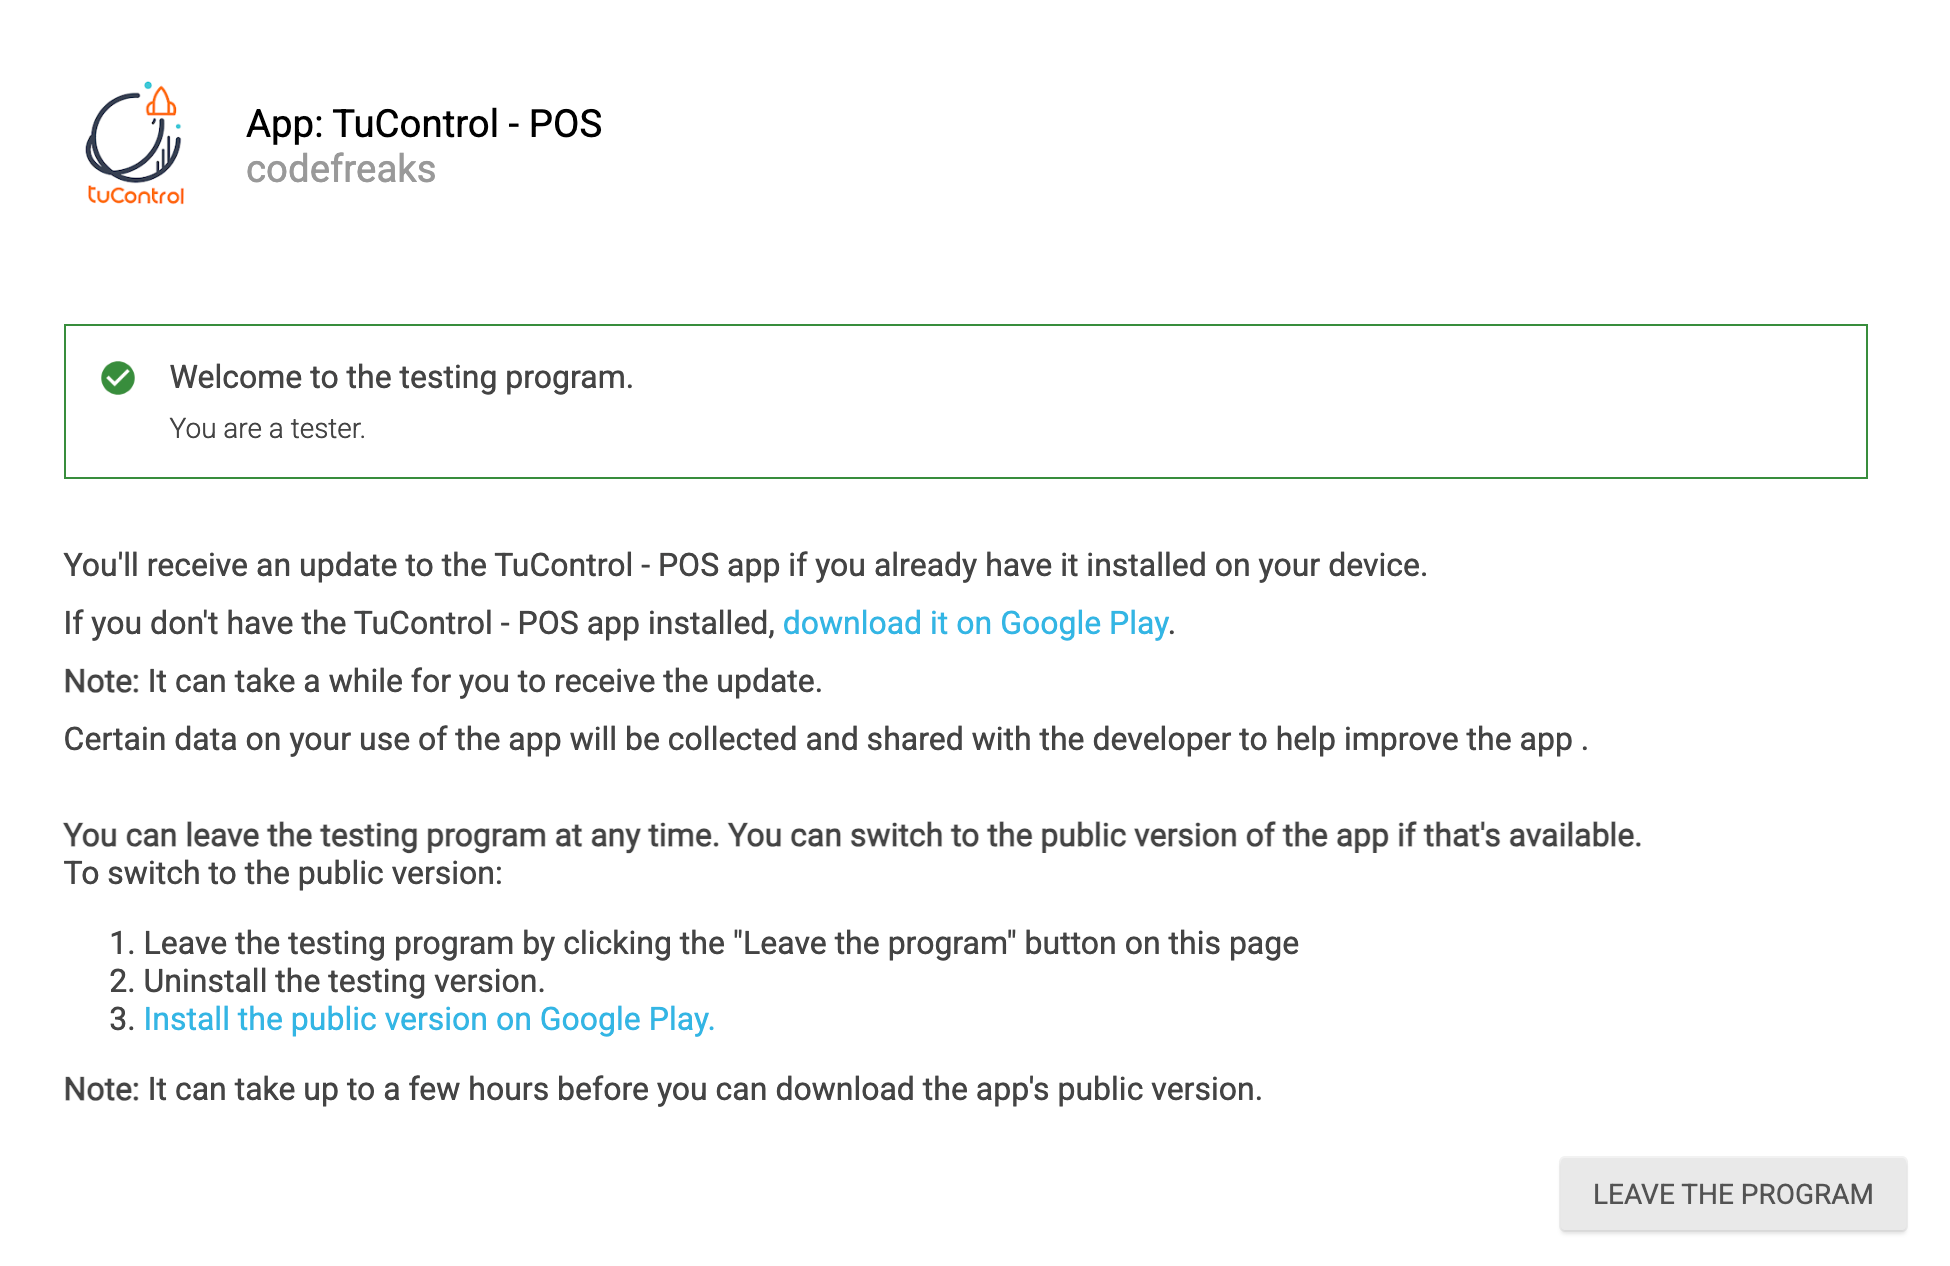Click the update note about taking a while
This screenshot has width=1950, height=1266.
pos(443,681)
